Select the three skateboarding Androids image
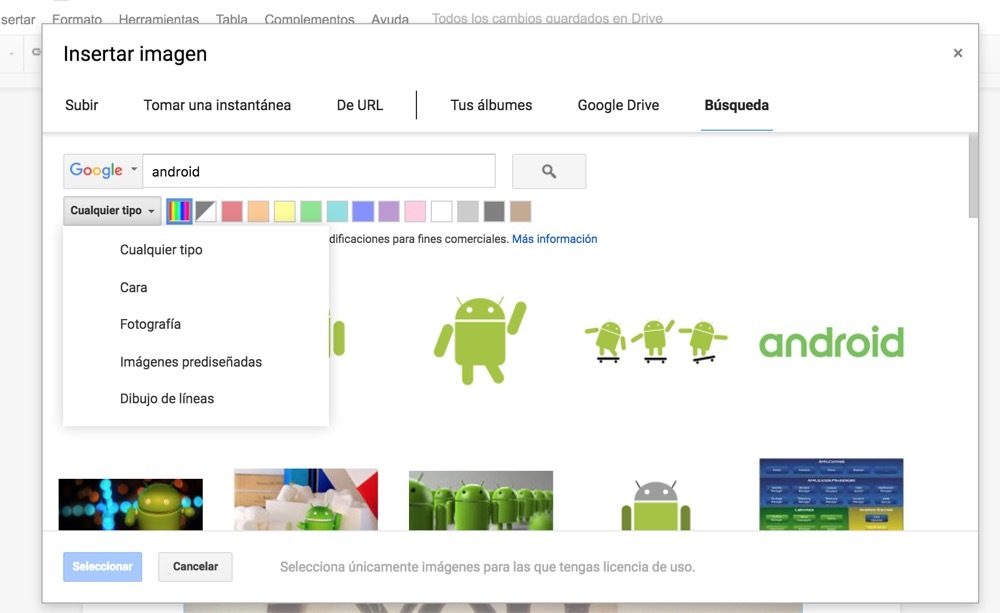This screenshot has width=1000, height=613. coord(656,341)
